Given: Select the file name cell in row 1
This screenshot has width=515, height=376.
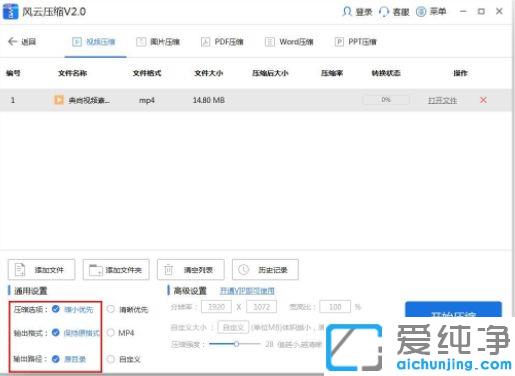Looking at the screenshot, I should coord(89,100).
